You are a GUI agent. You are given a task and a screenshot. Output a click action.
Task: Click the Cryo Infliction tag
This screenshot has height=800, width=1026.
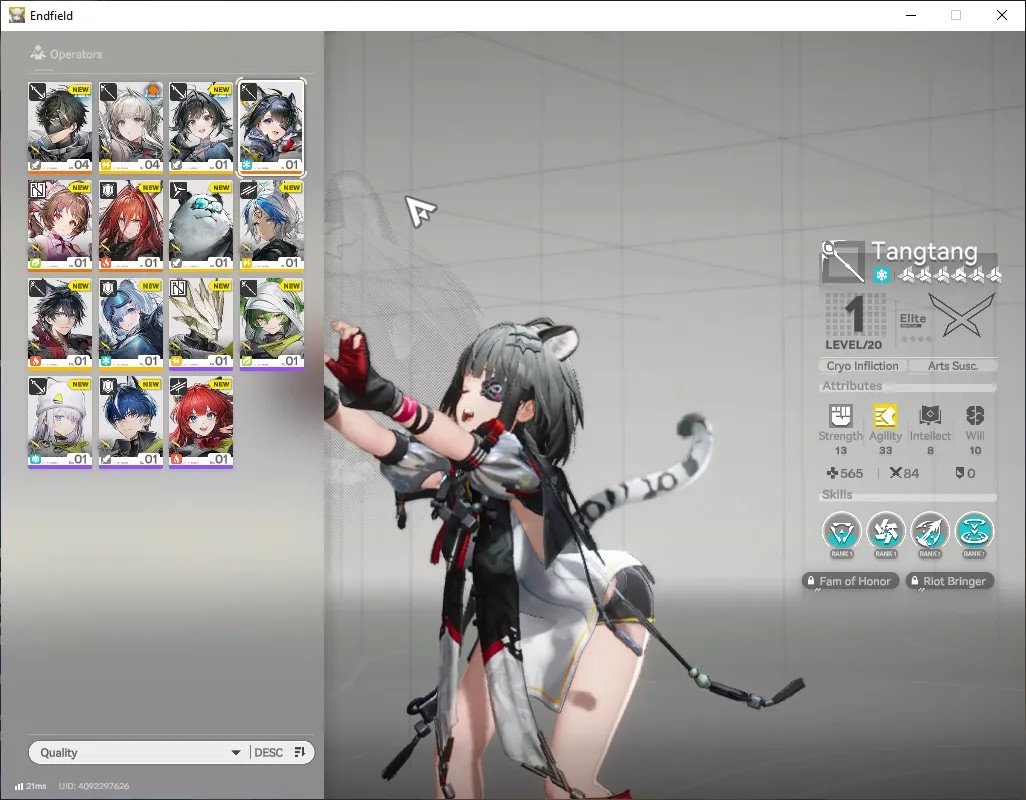click(x=862, y=366)
